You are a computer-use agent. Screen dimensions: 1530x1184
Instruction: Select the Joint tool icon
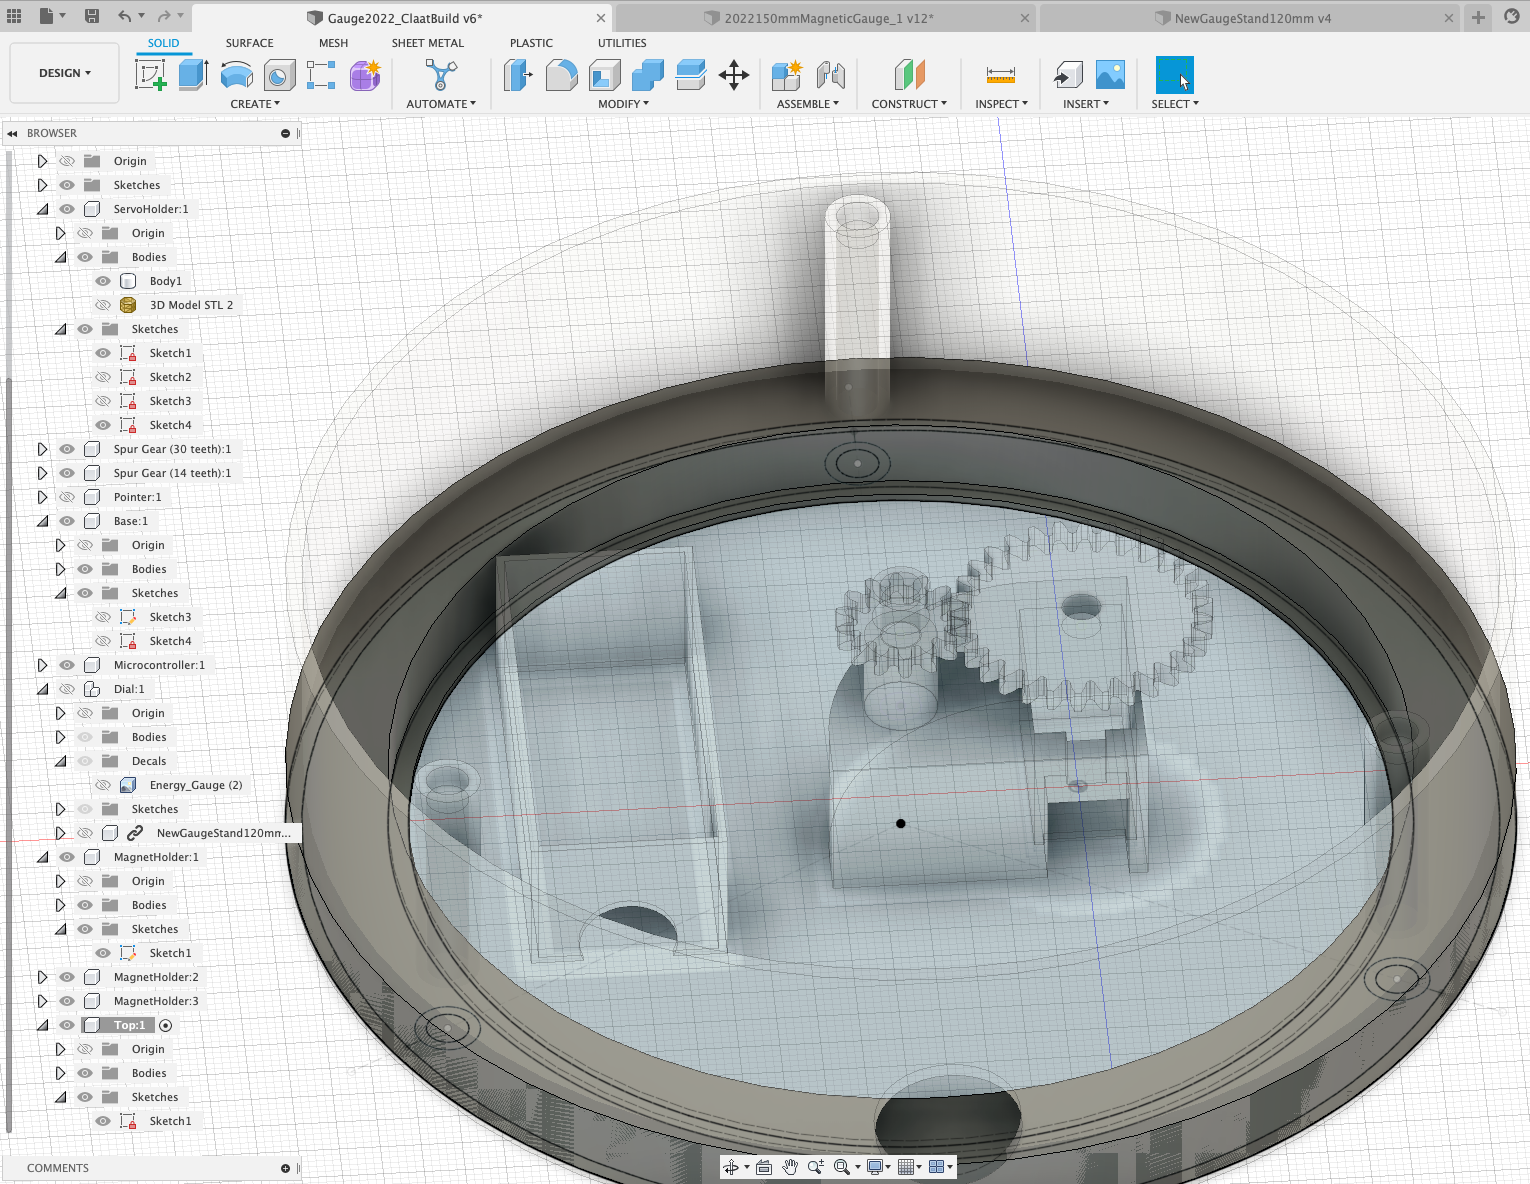pos(830,75)
